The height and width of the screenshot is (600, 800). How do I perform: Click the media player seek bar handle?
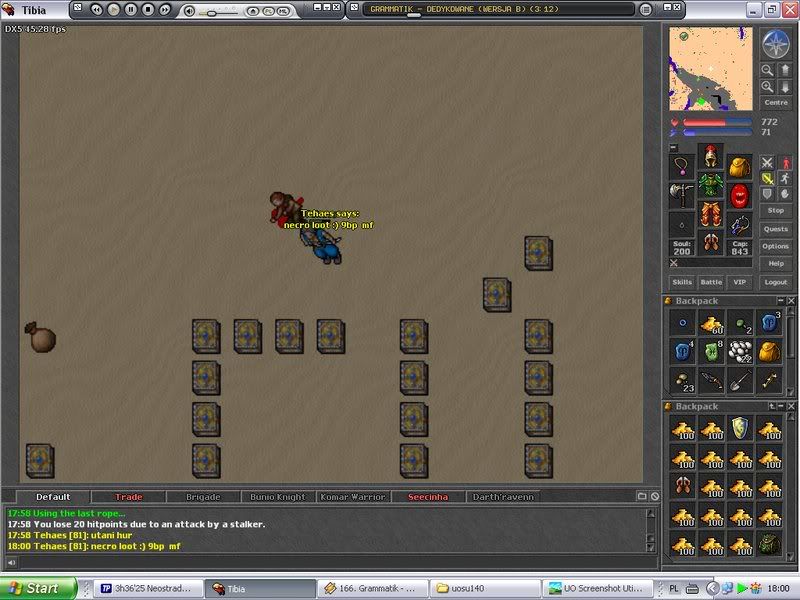point(413,15)
